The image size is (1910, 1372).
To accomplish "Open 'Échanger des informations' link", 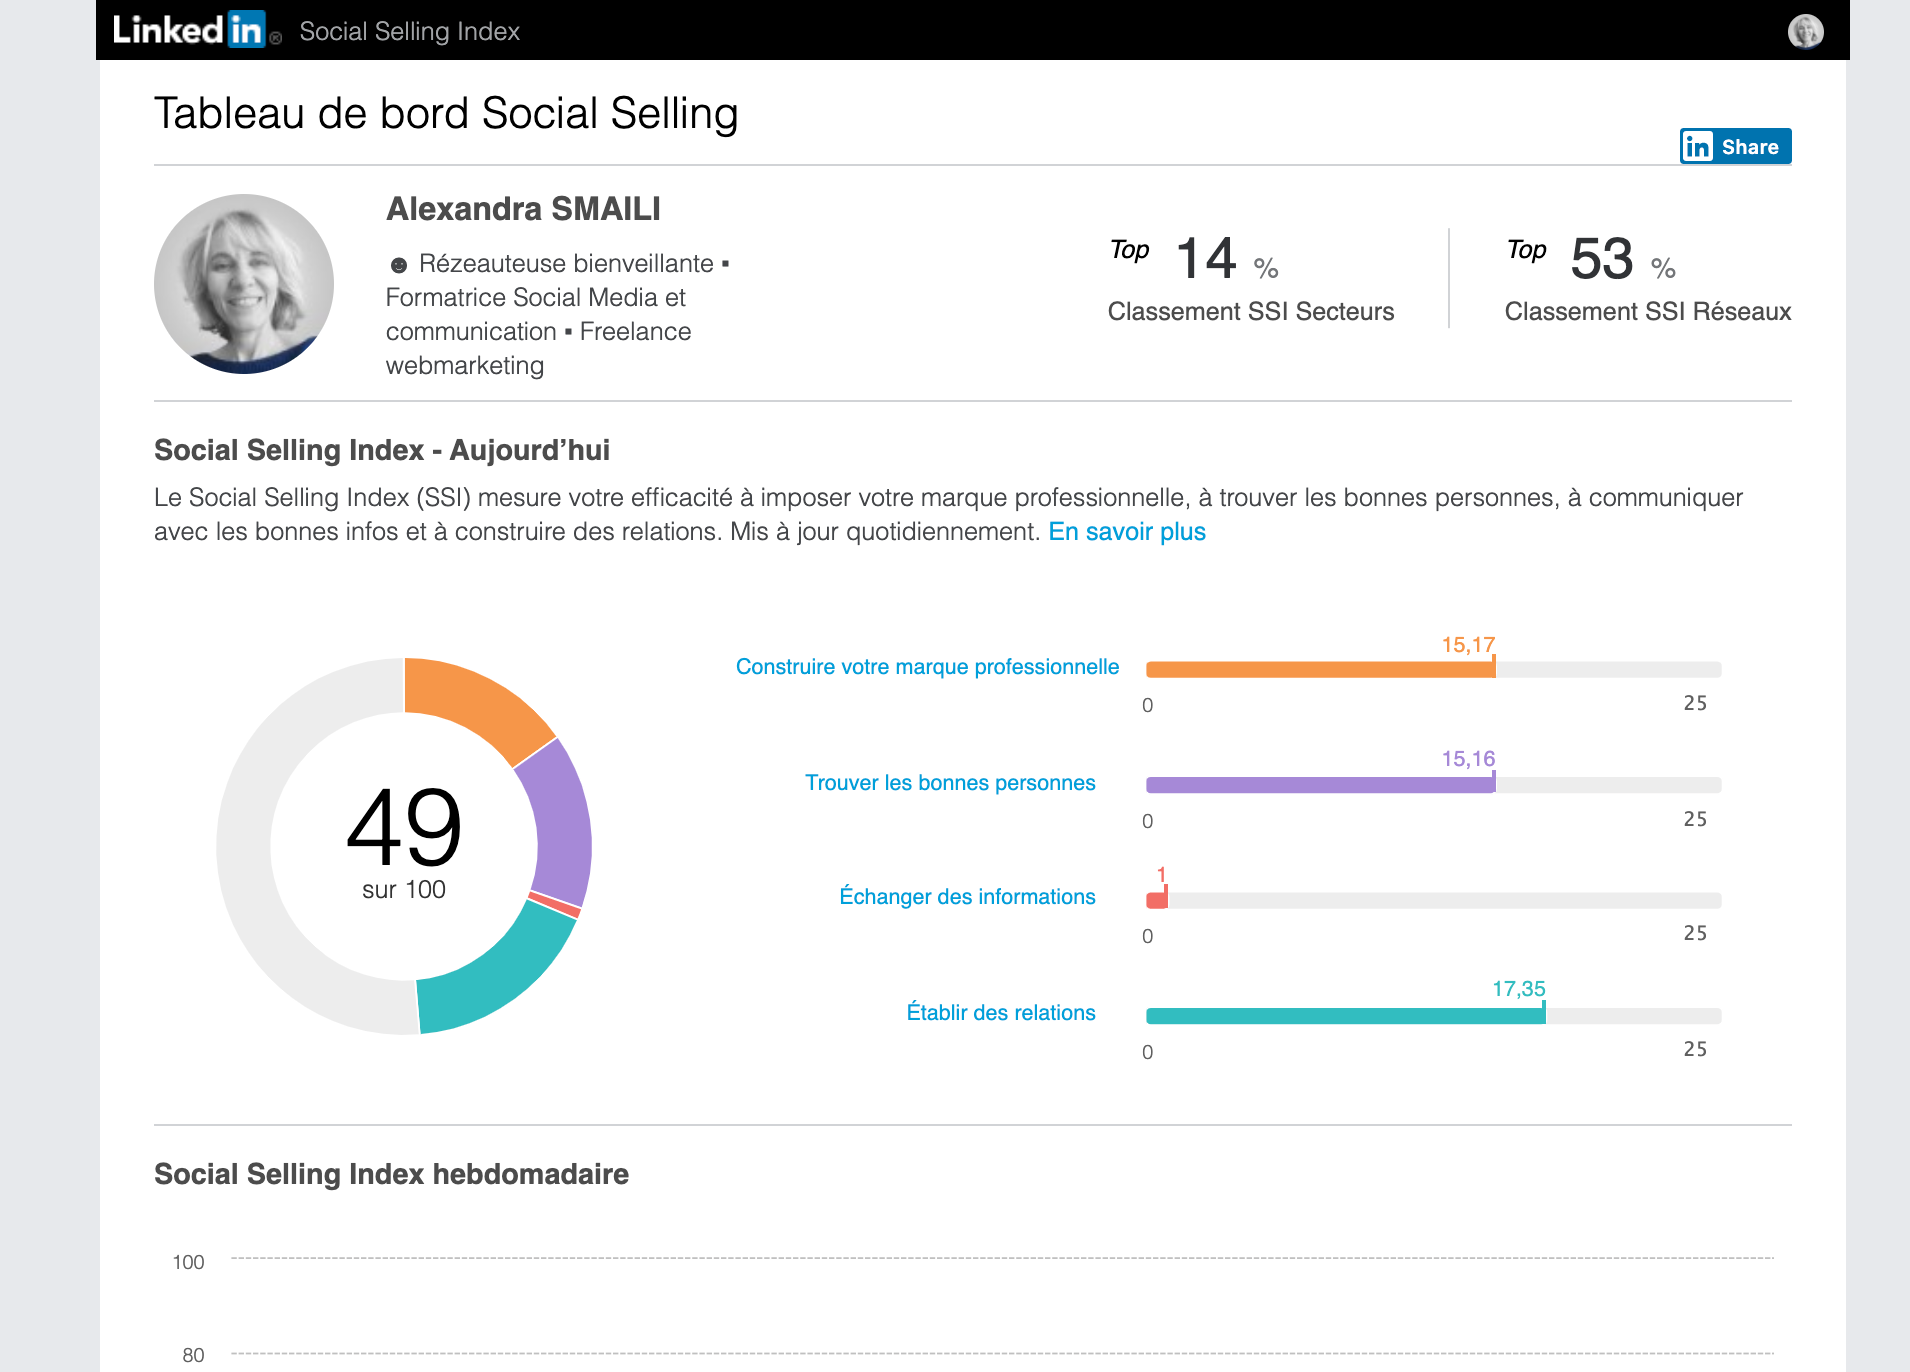I will tap(967, 897).
